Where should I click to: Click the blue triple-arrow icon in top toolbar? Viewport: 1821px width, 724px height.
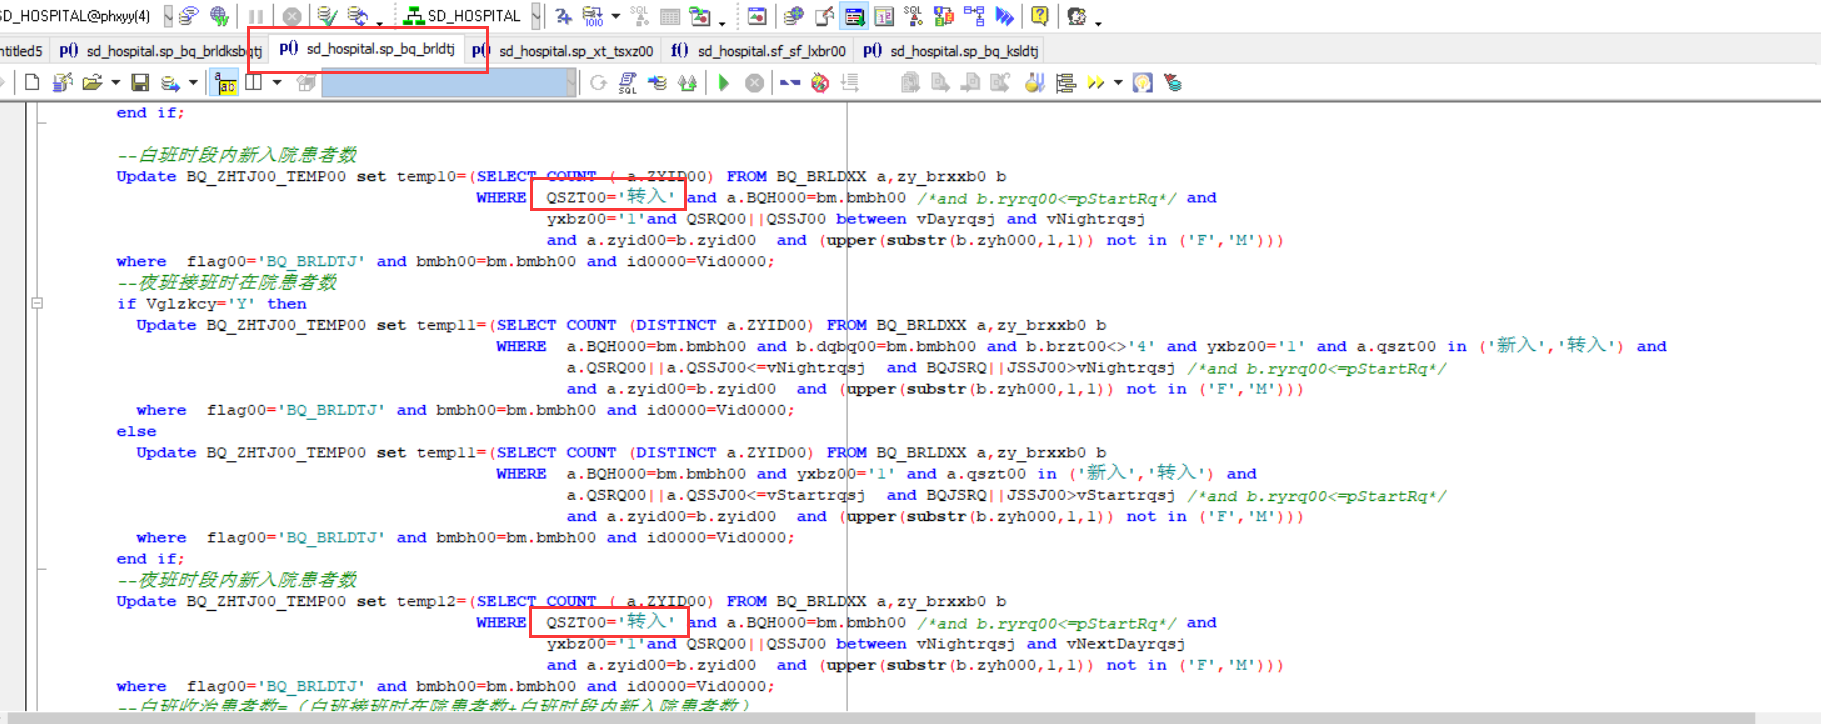point(1005,16)
